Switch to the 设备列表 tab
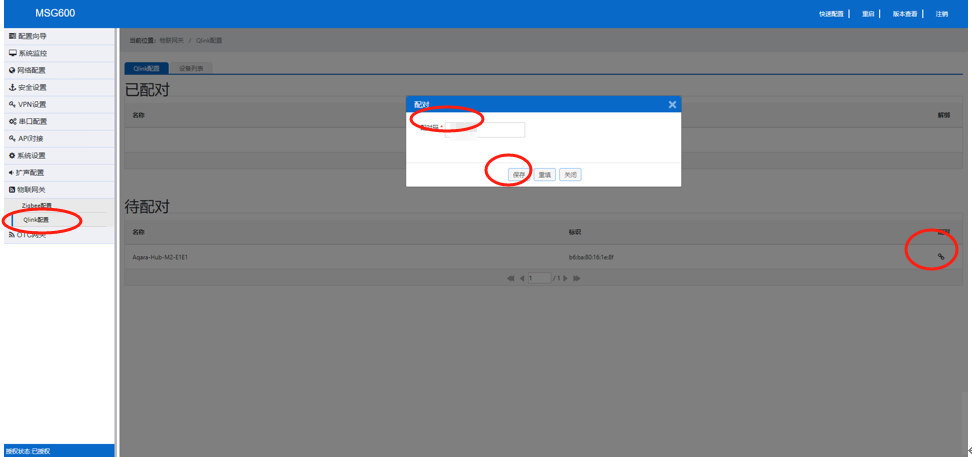This screenshot has width=972, height=457. 190,68
